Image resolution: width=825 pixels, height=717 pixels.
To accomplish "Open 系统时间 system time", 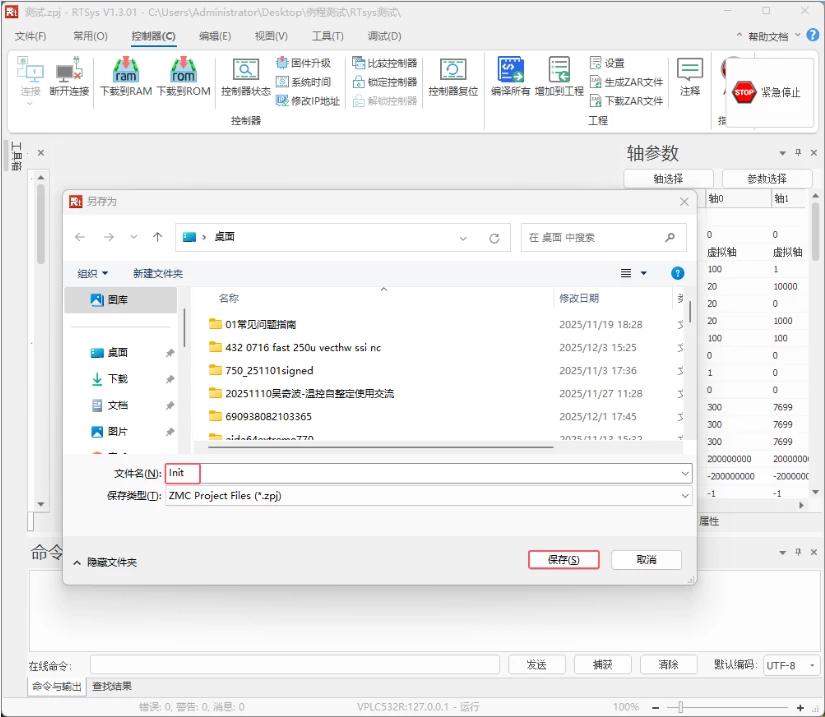I will pyautogui.click(x=304, y=82).
